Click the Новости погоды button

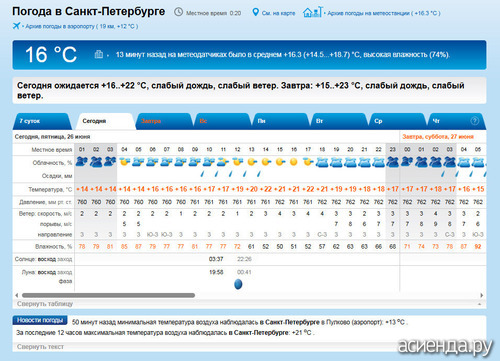(x=40, y=320)
